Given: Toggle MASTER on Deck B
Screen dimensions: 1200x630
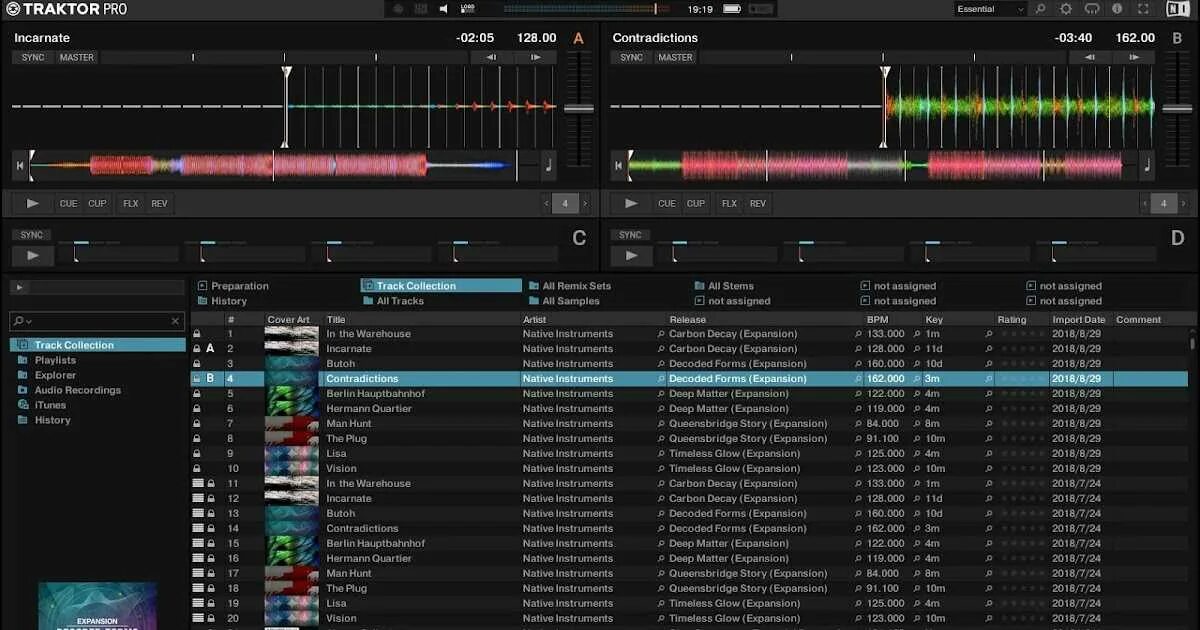Looking at the screenshot, I should pos(675,57).
